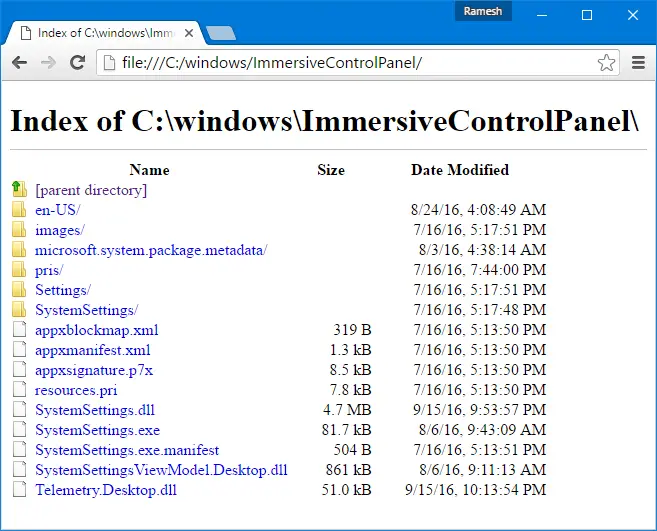This screenshot has width=657, height=531.
Task: Click the folder icon next to en-US
Action: pos(19,209)
